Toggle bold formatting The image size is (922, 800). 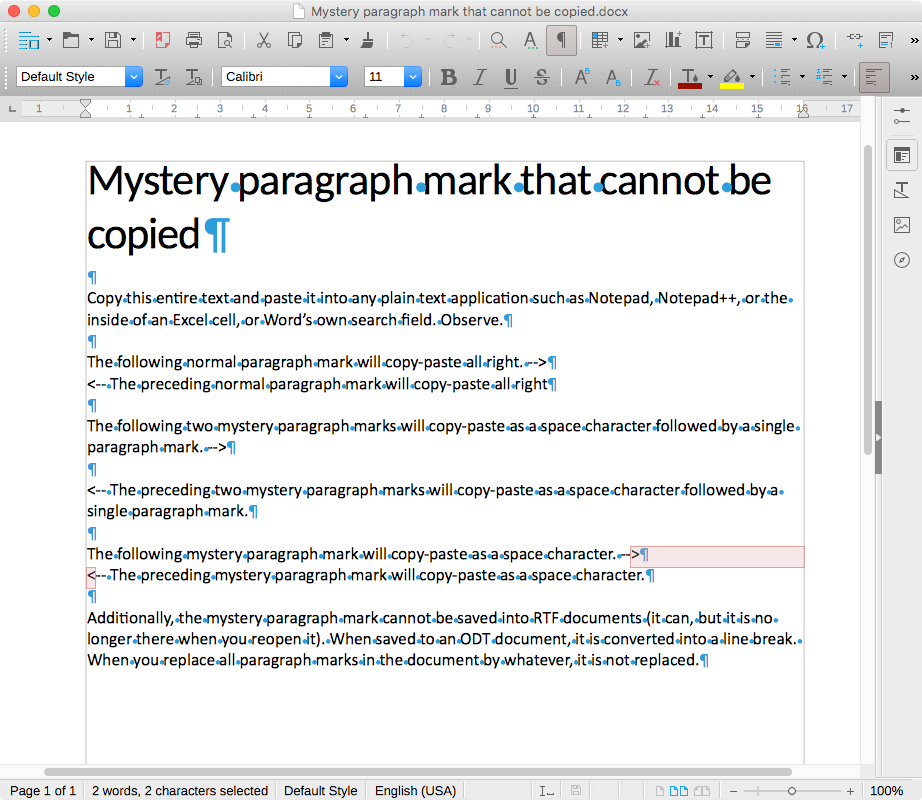(448, 77)
